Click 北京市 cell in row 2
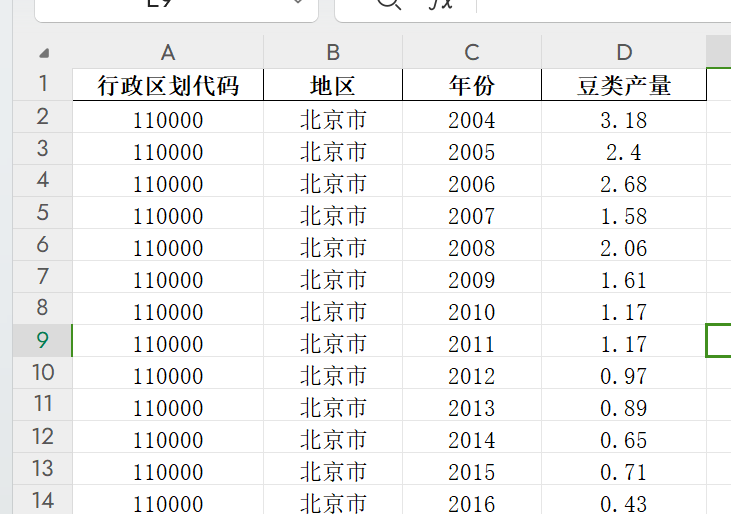 tap(333, 117)
